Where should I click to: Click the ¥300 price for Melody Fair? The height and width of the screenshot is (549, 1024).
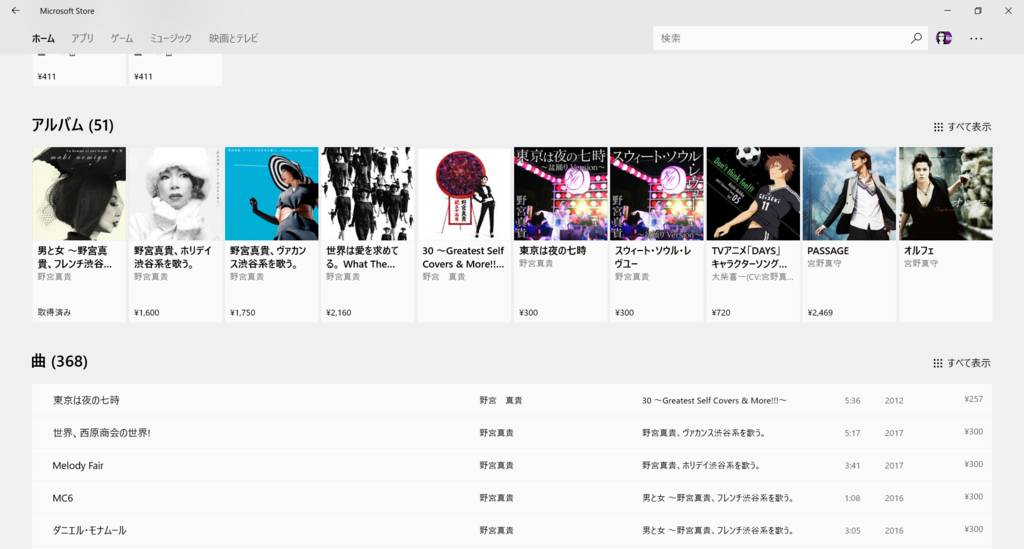click(974, 464)
